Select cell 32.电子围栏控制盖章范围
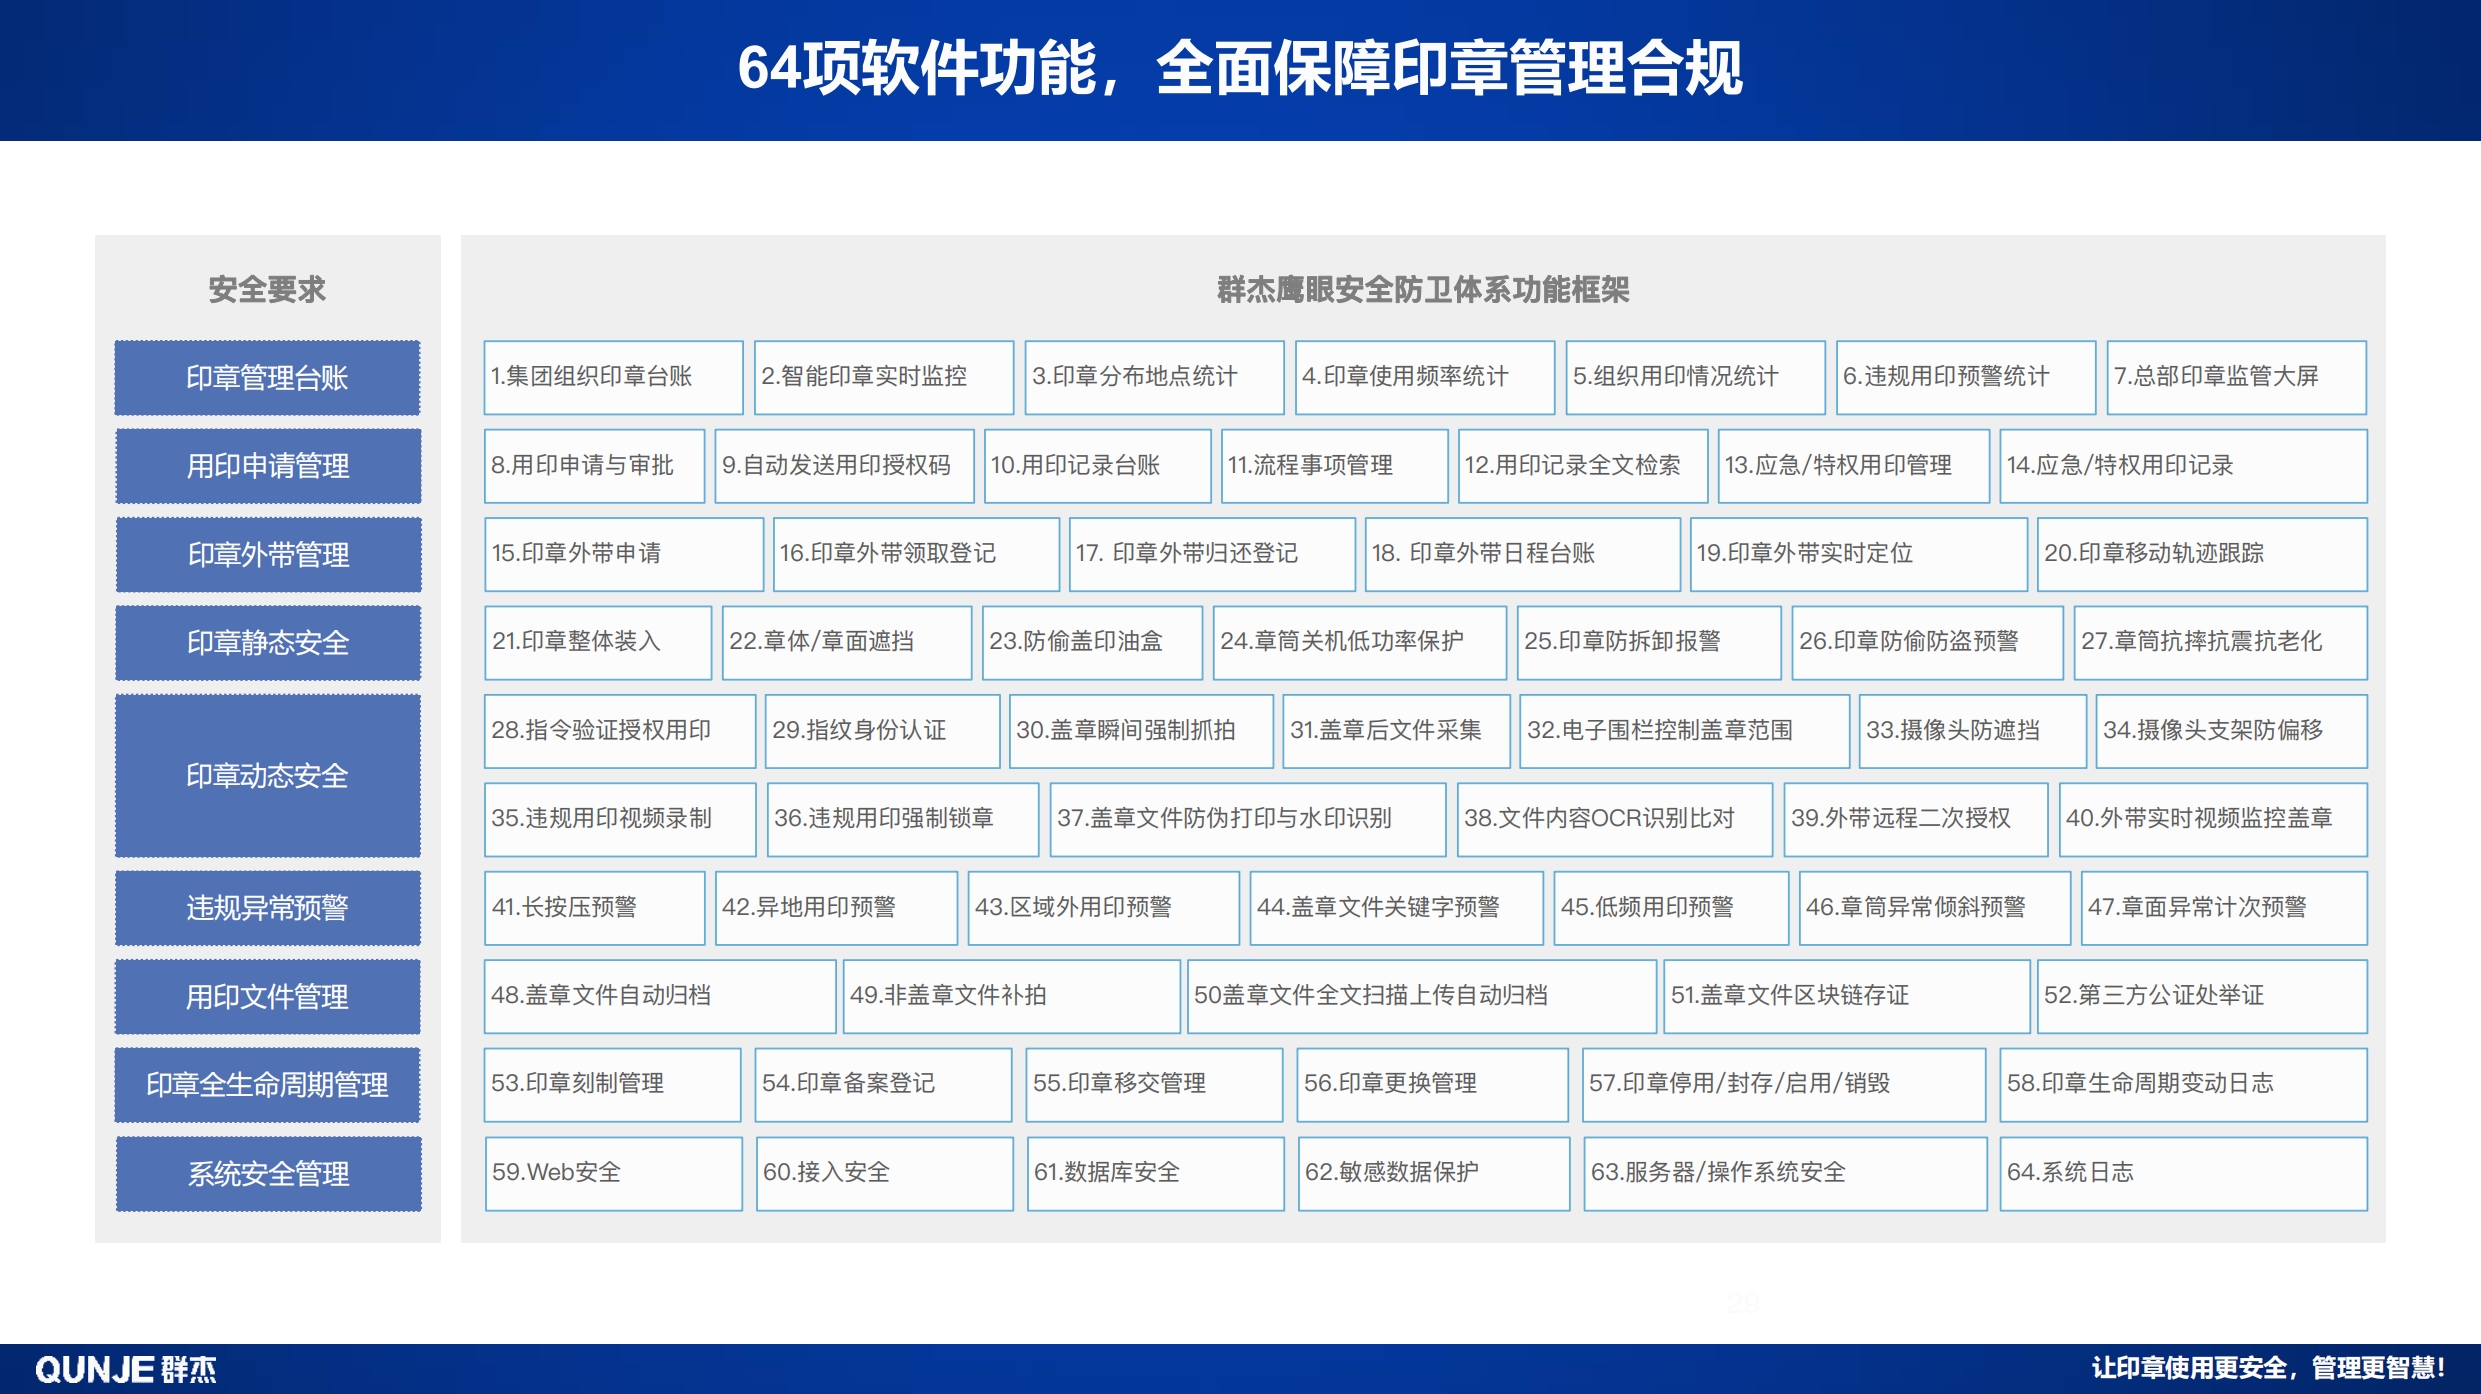The height and width of the screenshot is (1394, 2481). coord(1684,731)
